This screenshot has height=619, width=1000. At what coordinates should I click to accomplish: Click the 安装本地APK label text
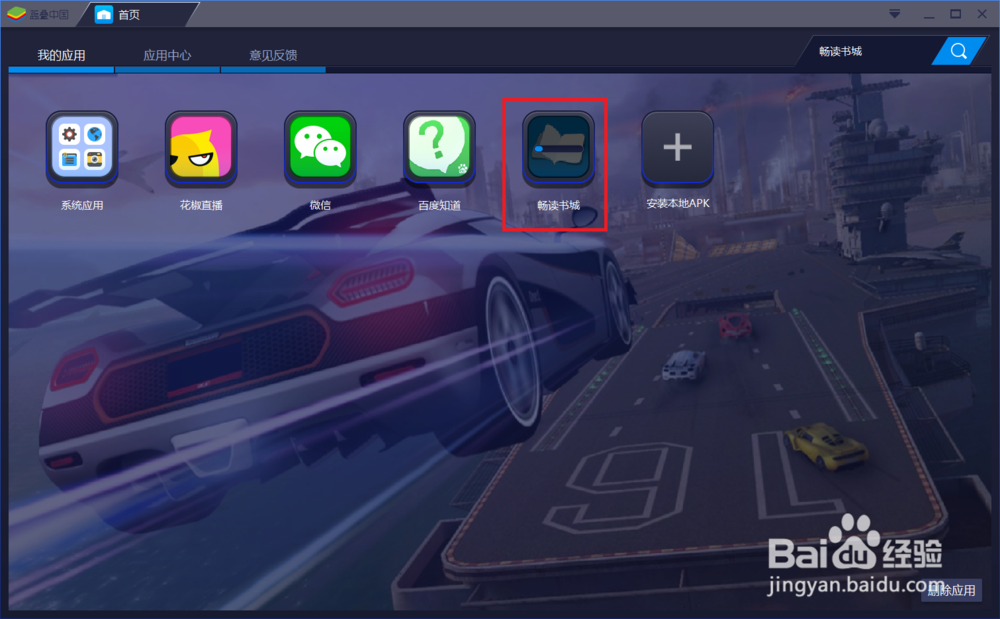click(x=677, y=203)
